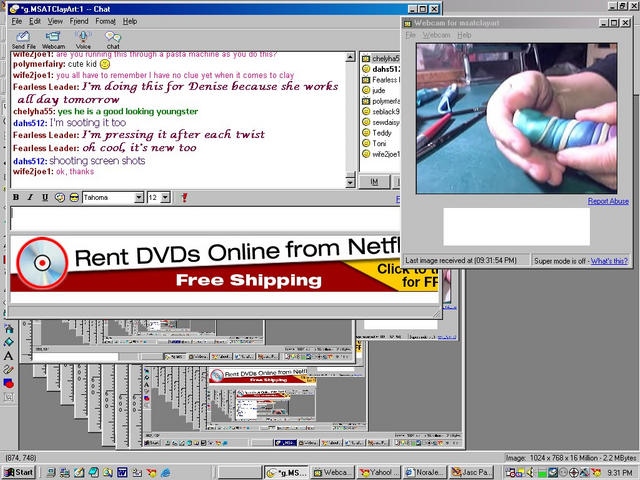640x480 pixels.
Task: Launch Word from quick launch bar
Action: click(122, 473)
